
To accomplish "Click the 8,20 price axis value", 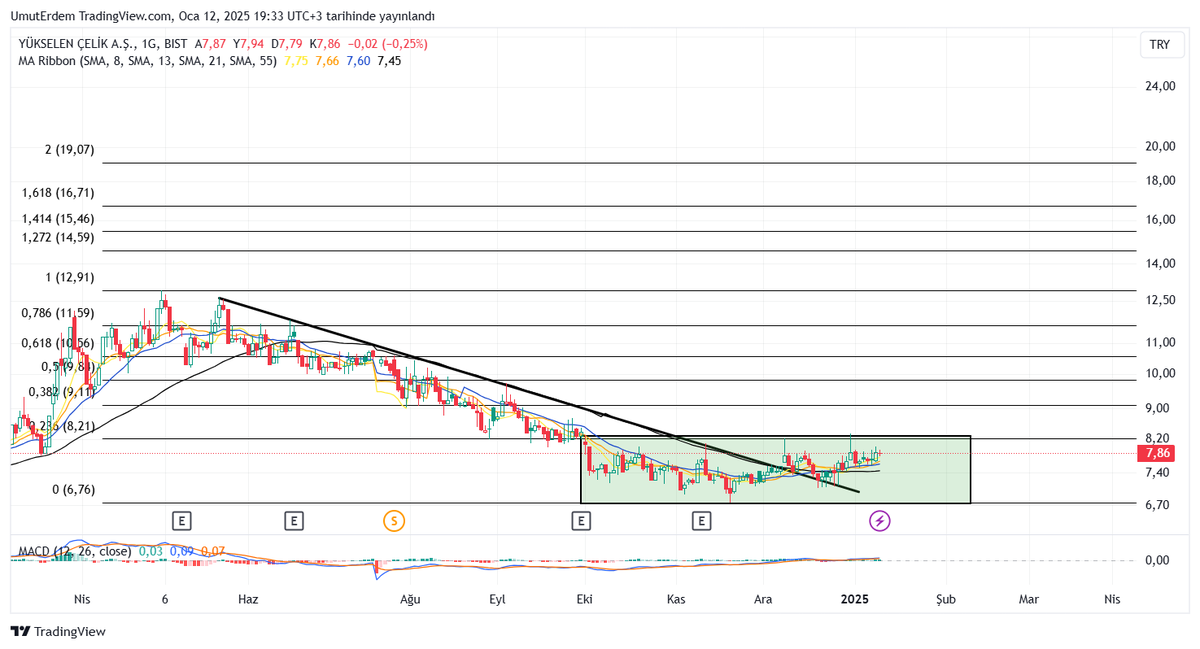I will (1157, 439).
